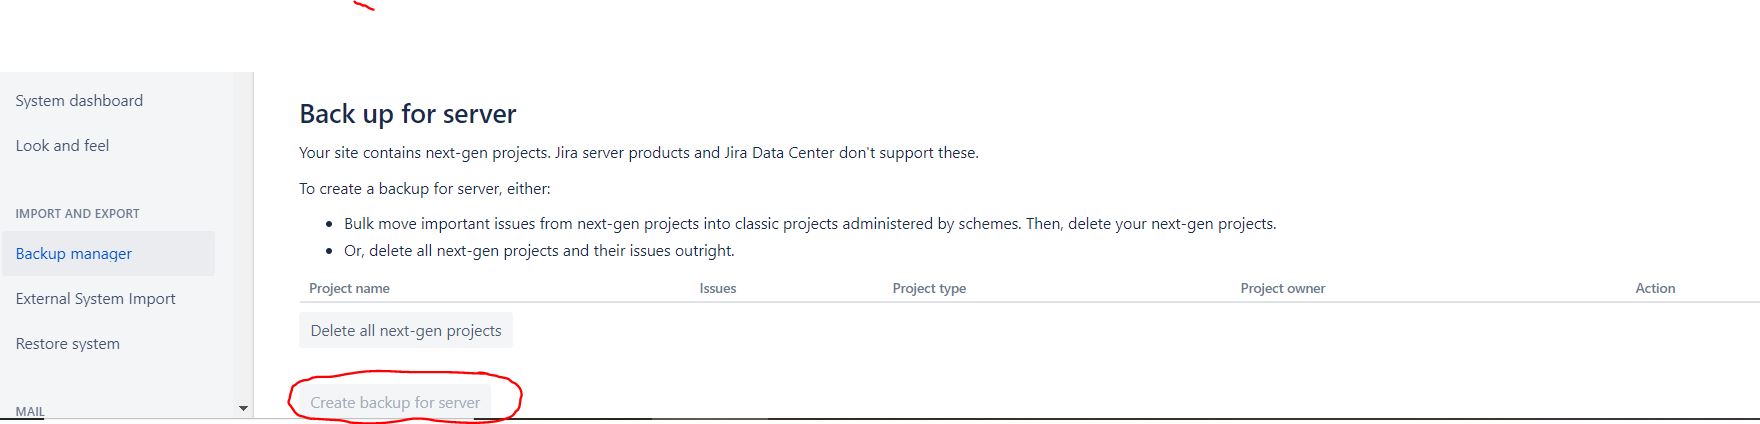Select Backup manager in the sidebar

pyautogui.click(x=108, y=254)
